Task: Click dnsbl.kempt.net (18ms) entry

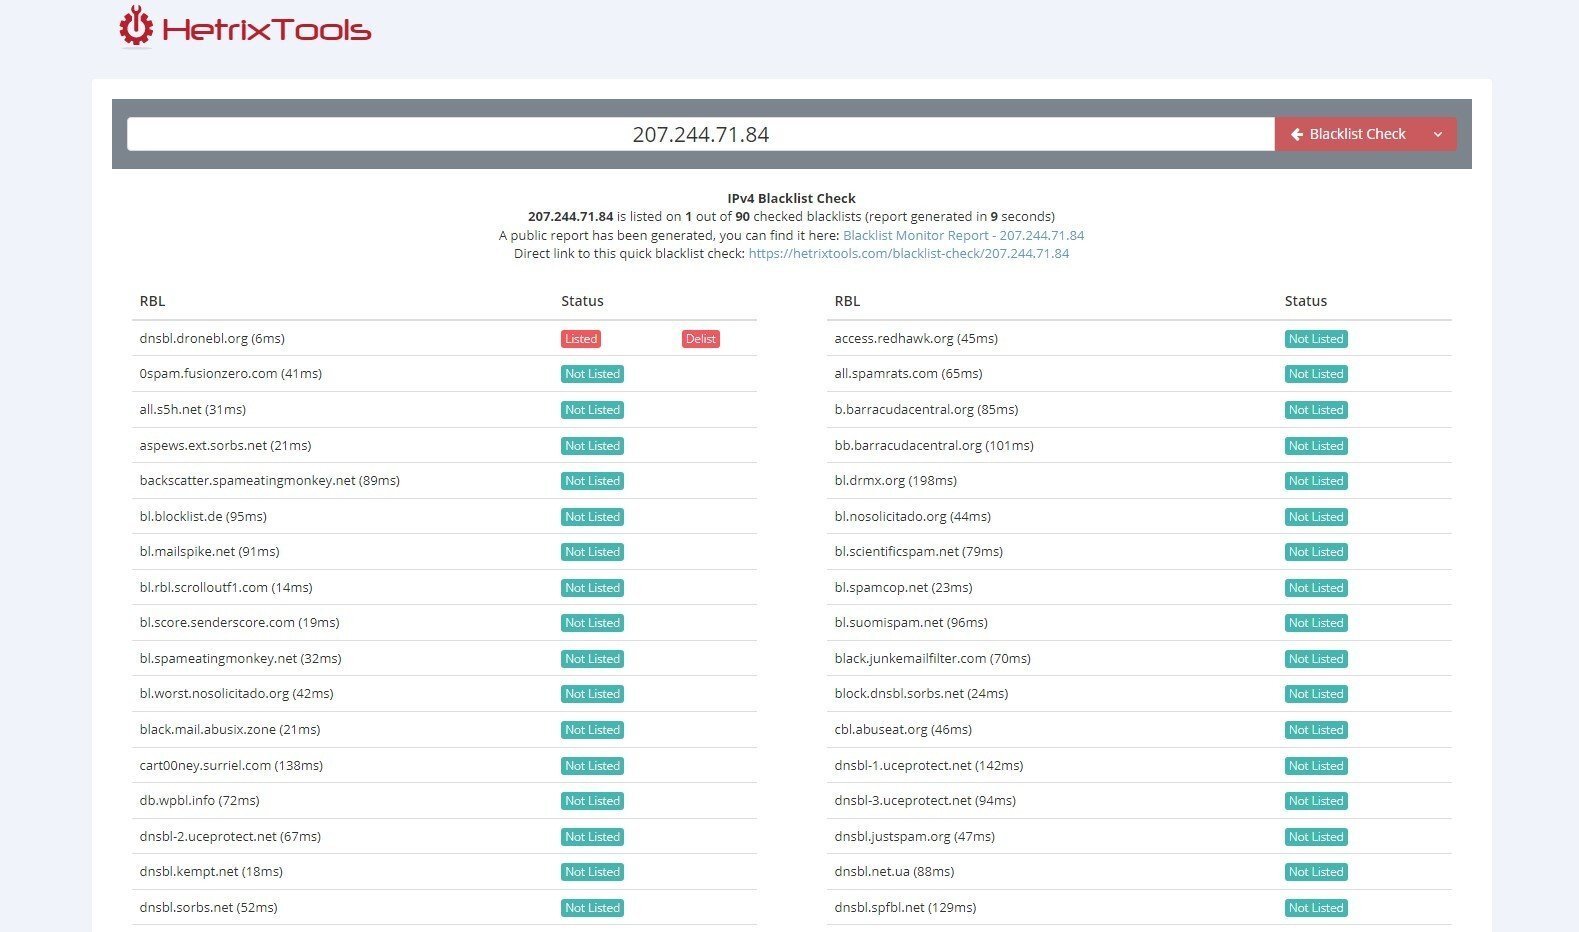Action: pos(211,871)
